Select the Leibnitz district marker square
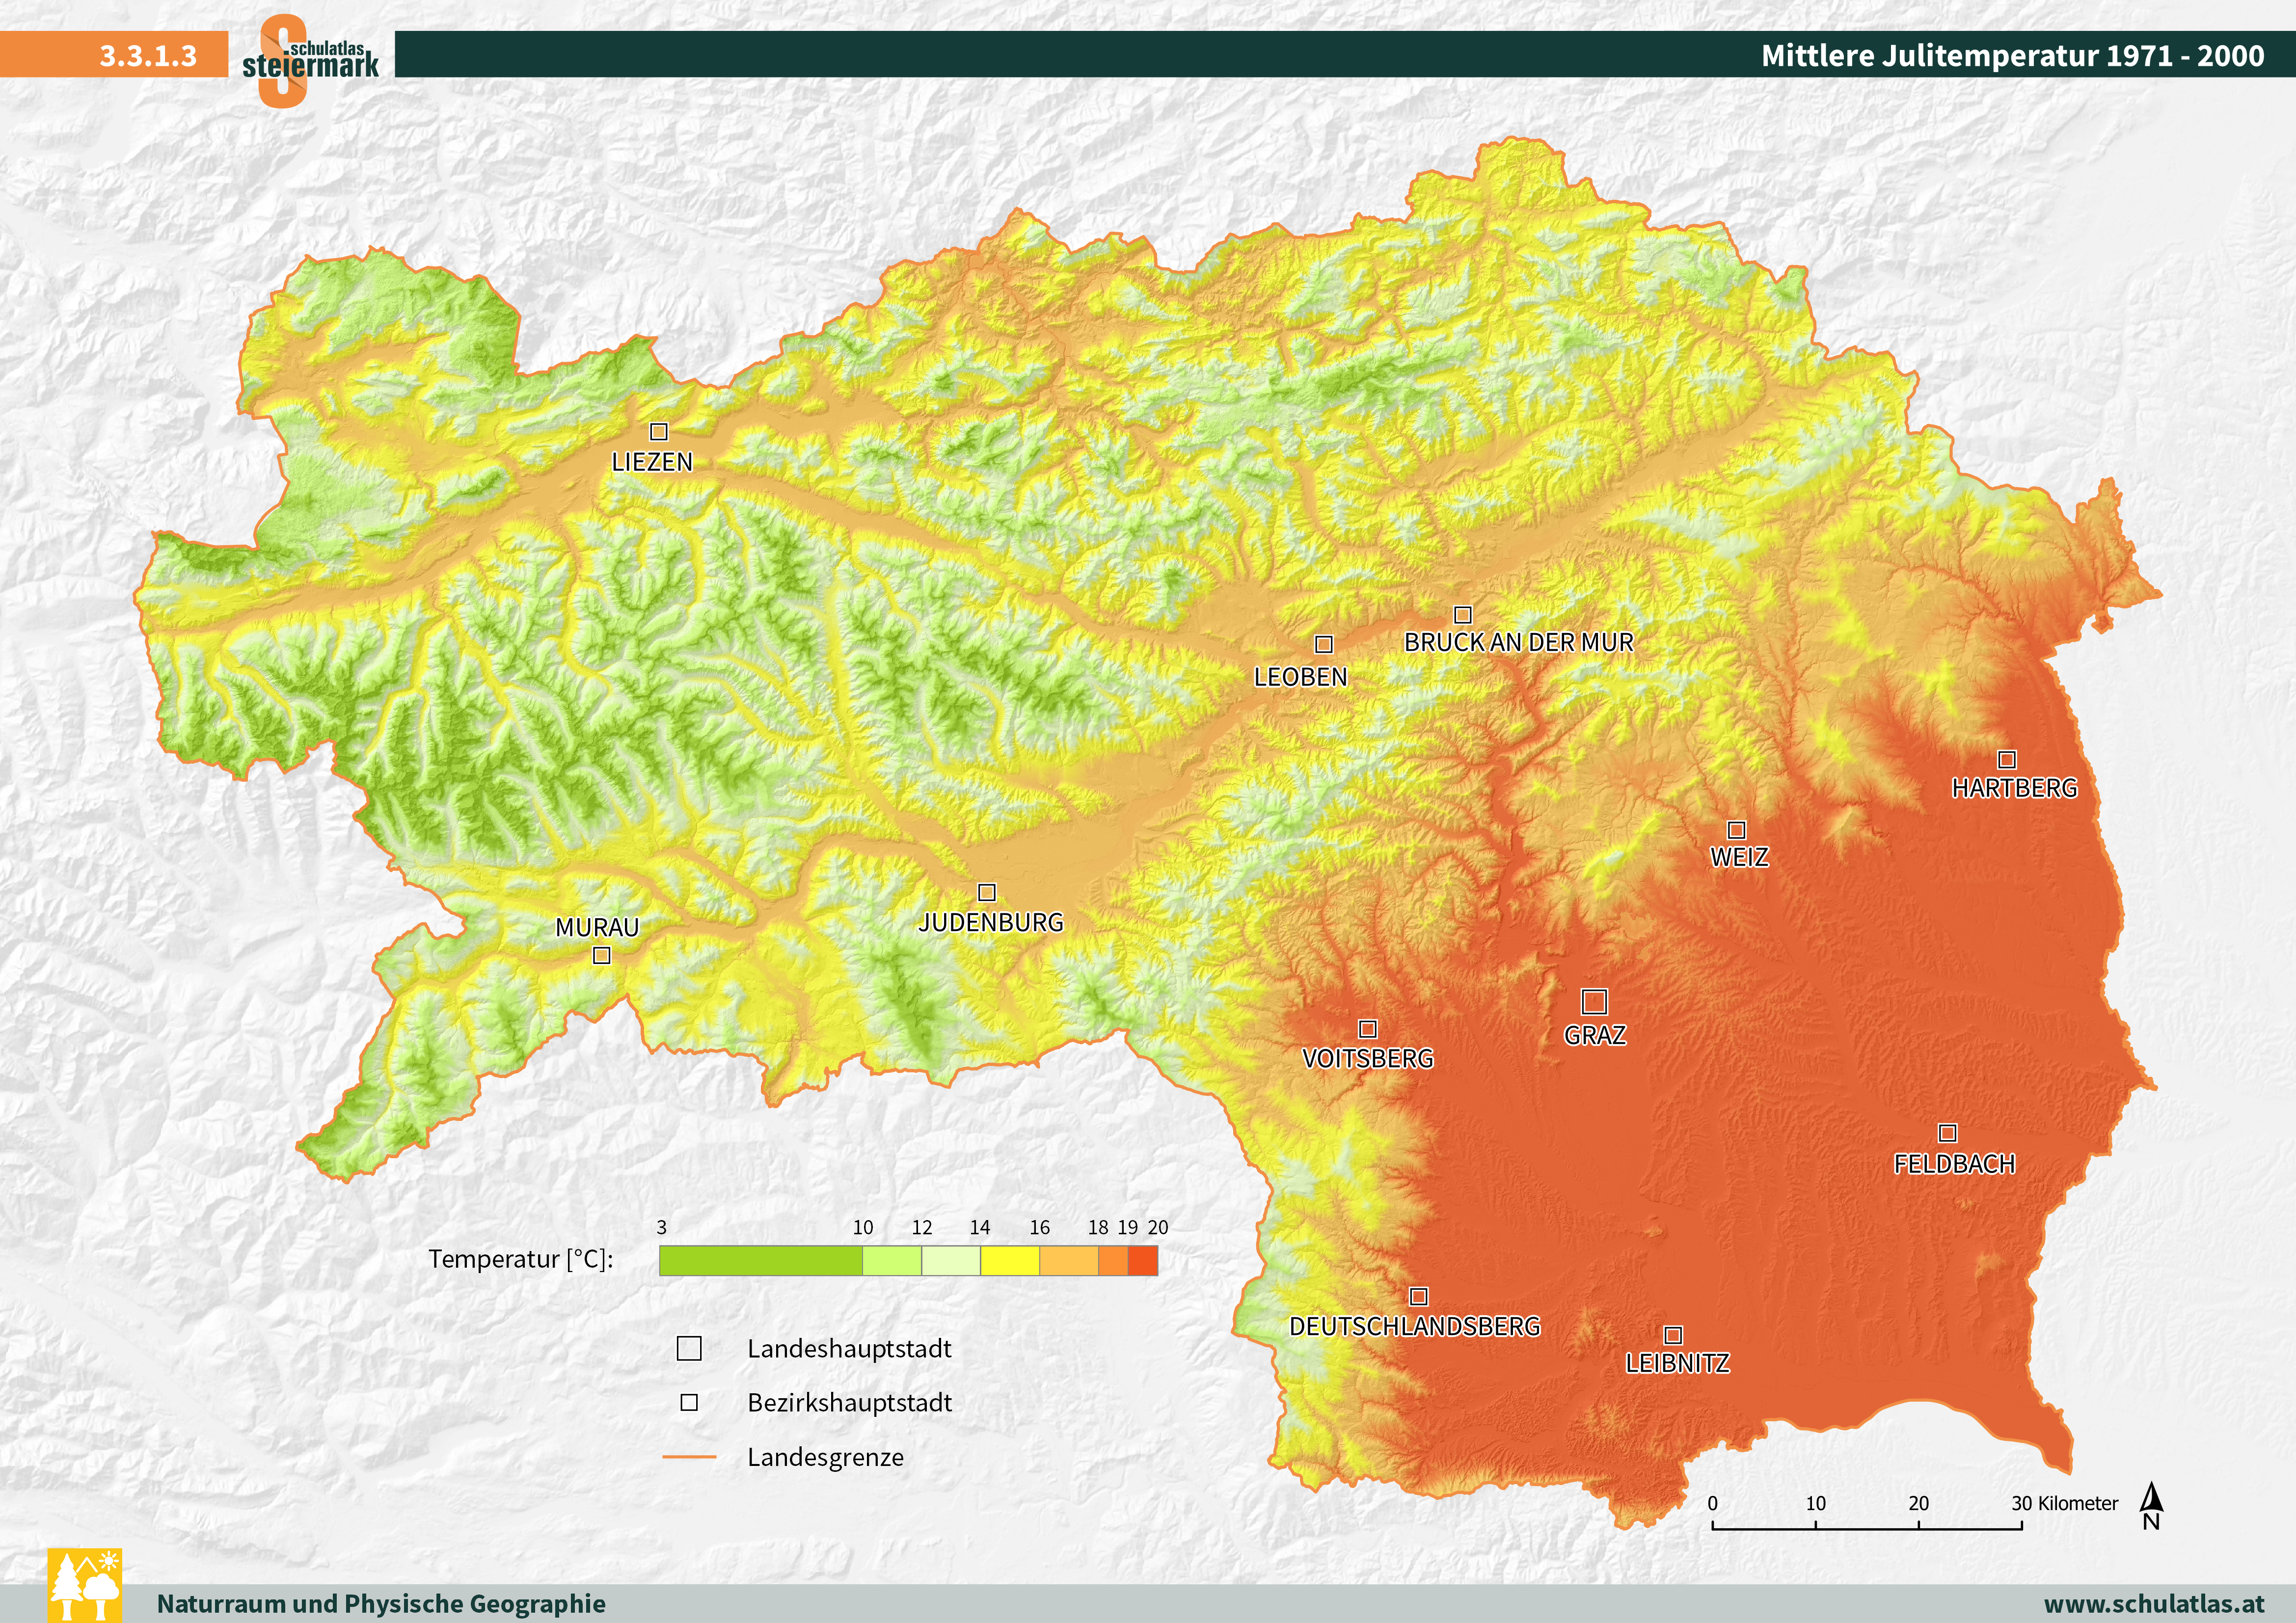The image size is (2296, 1623). pos(1673,1335)
